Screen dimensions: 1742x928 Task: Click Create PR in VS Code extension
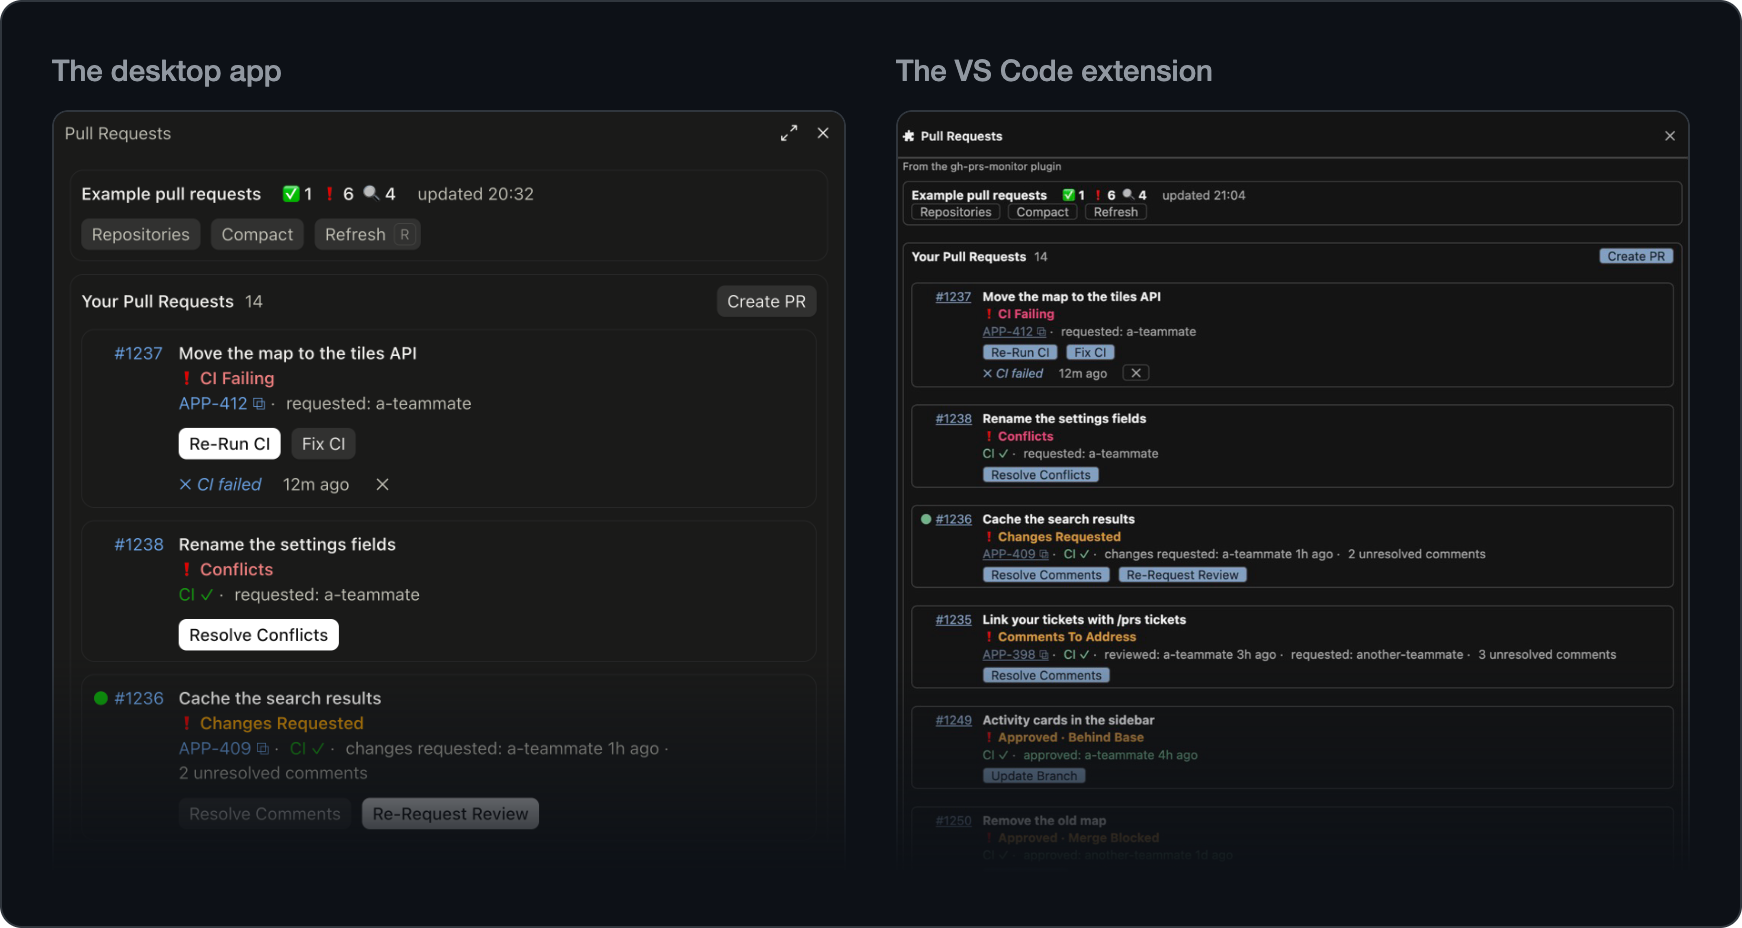click(x=1636, y=256)
